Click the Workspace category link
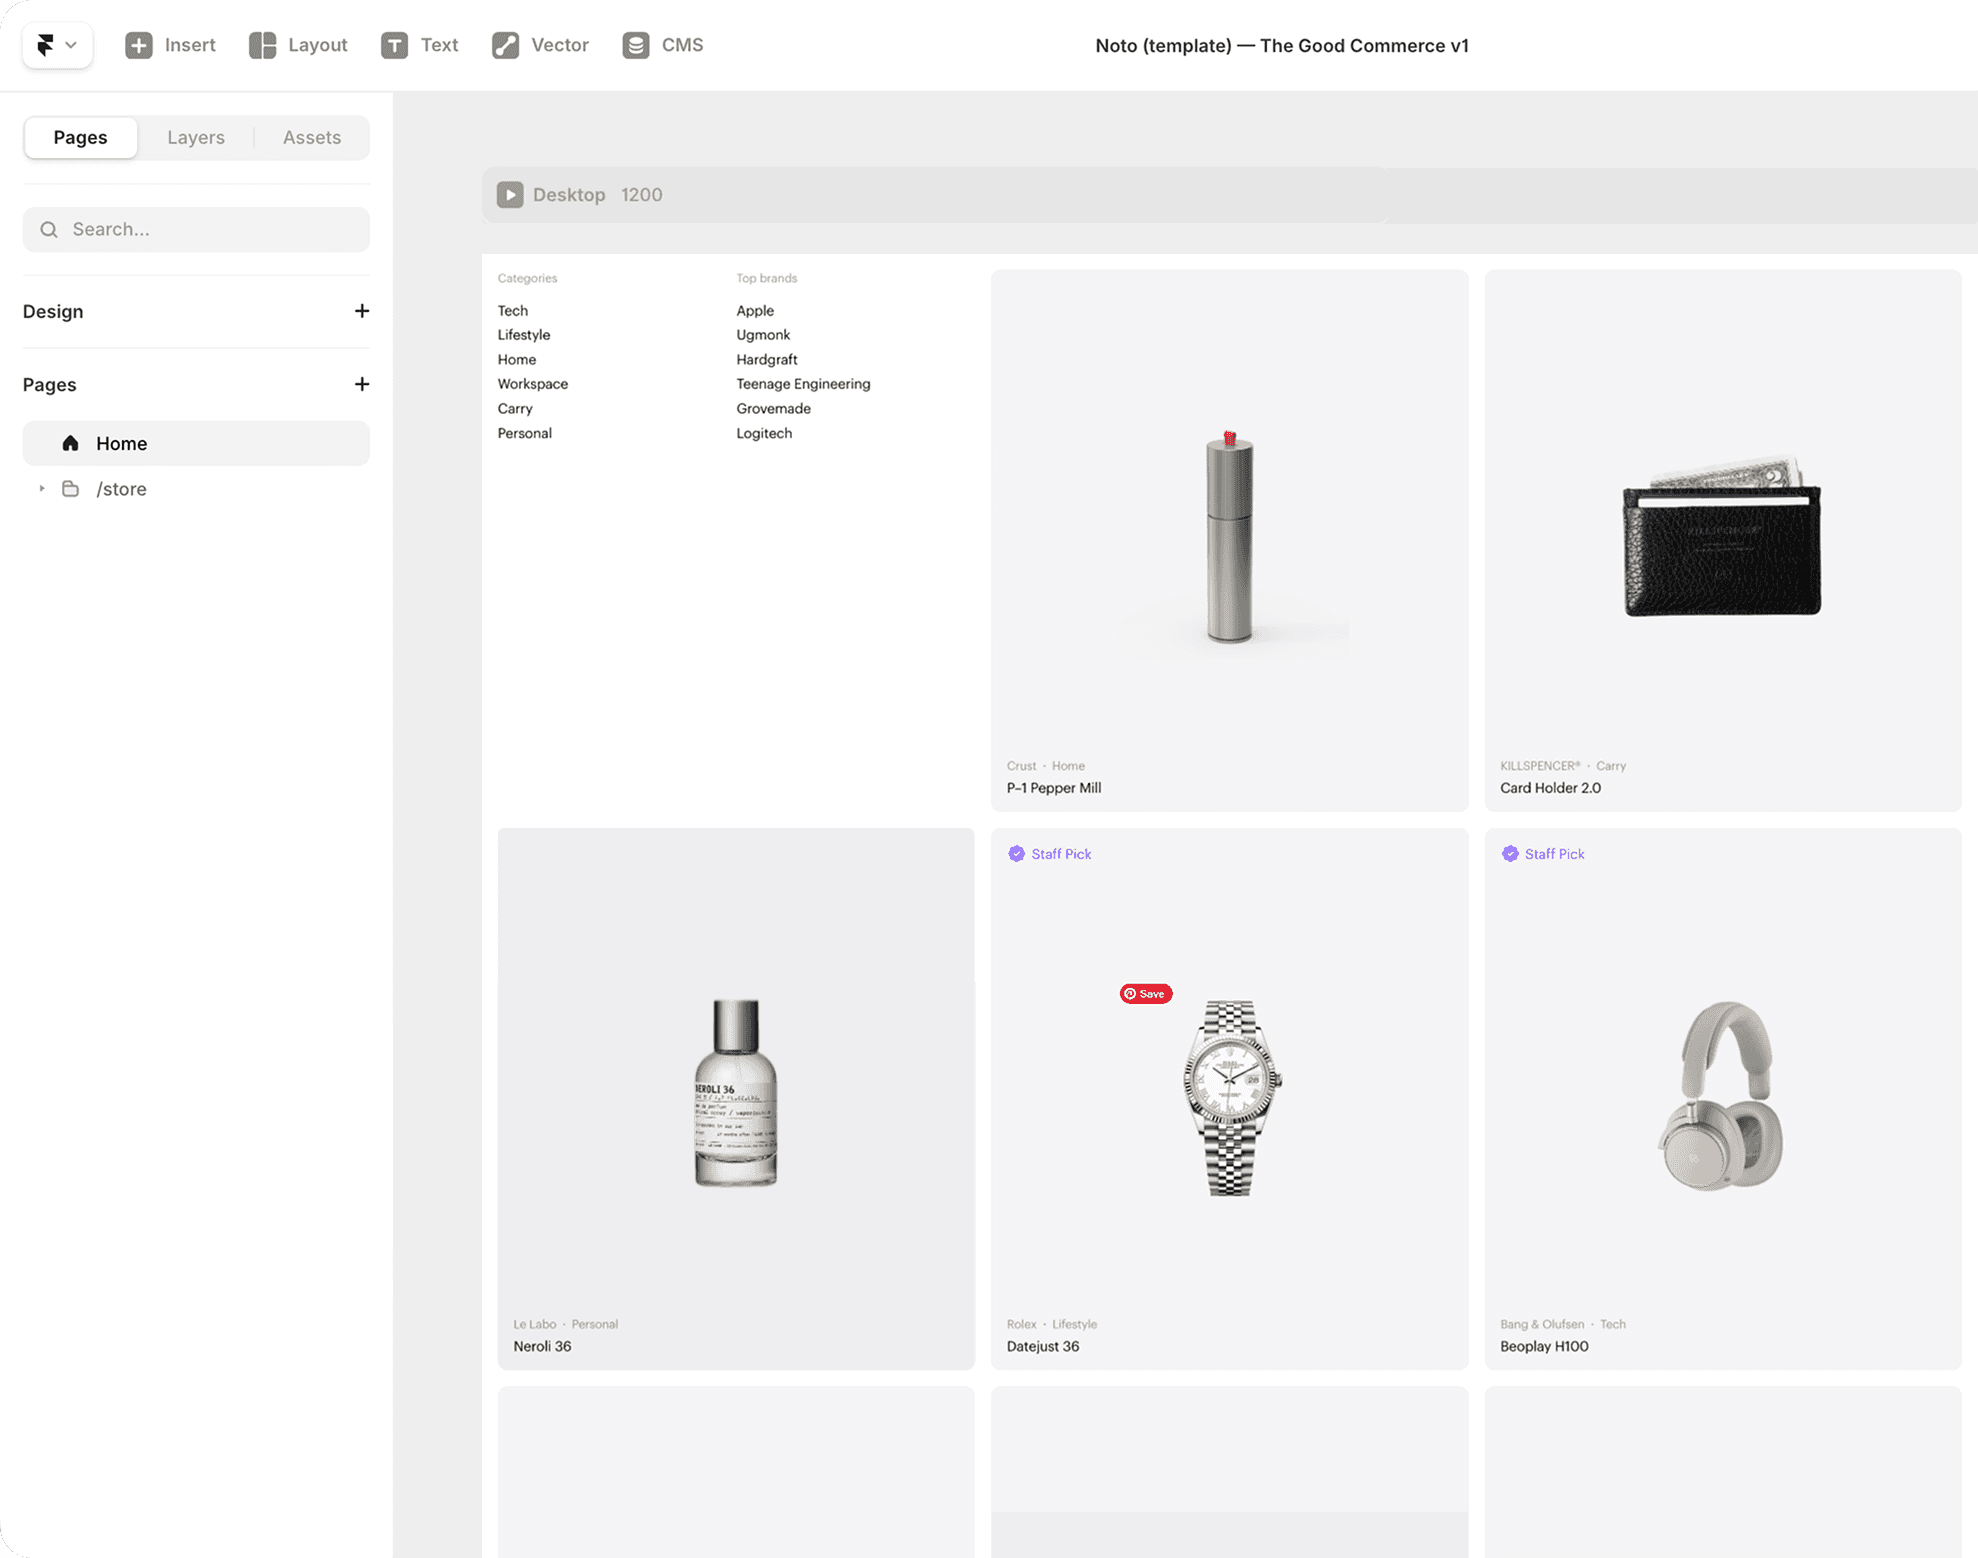1978x1558 pixels. click(x=532, y=384)
